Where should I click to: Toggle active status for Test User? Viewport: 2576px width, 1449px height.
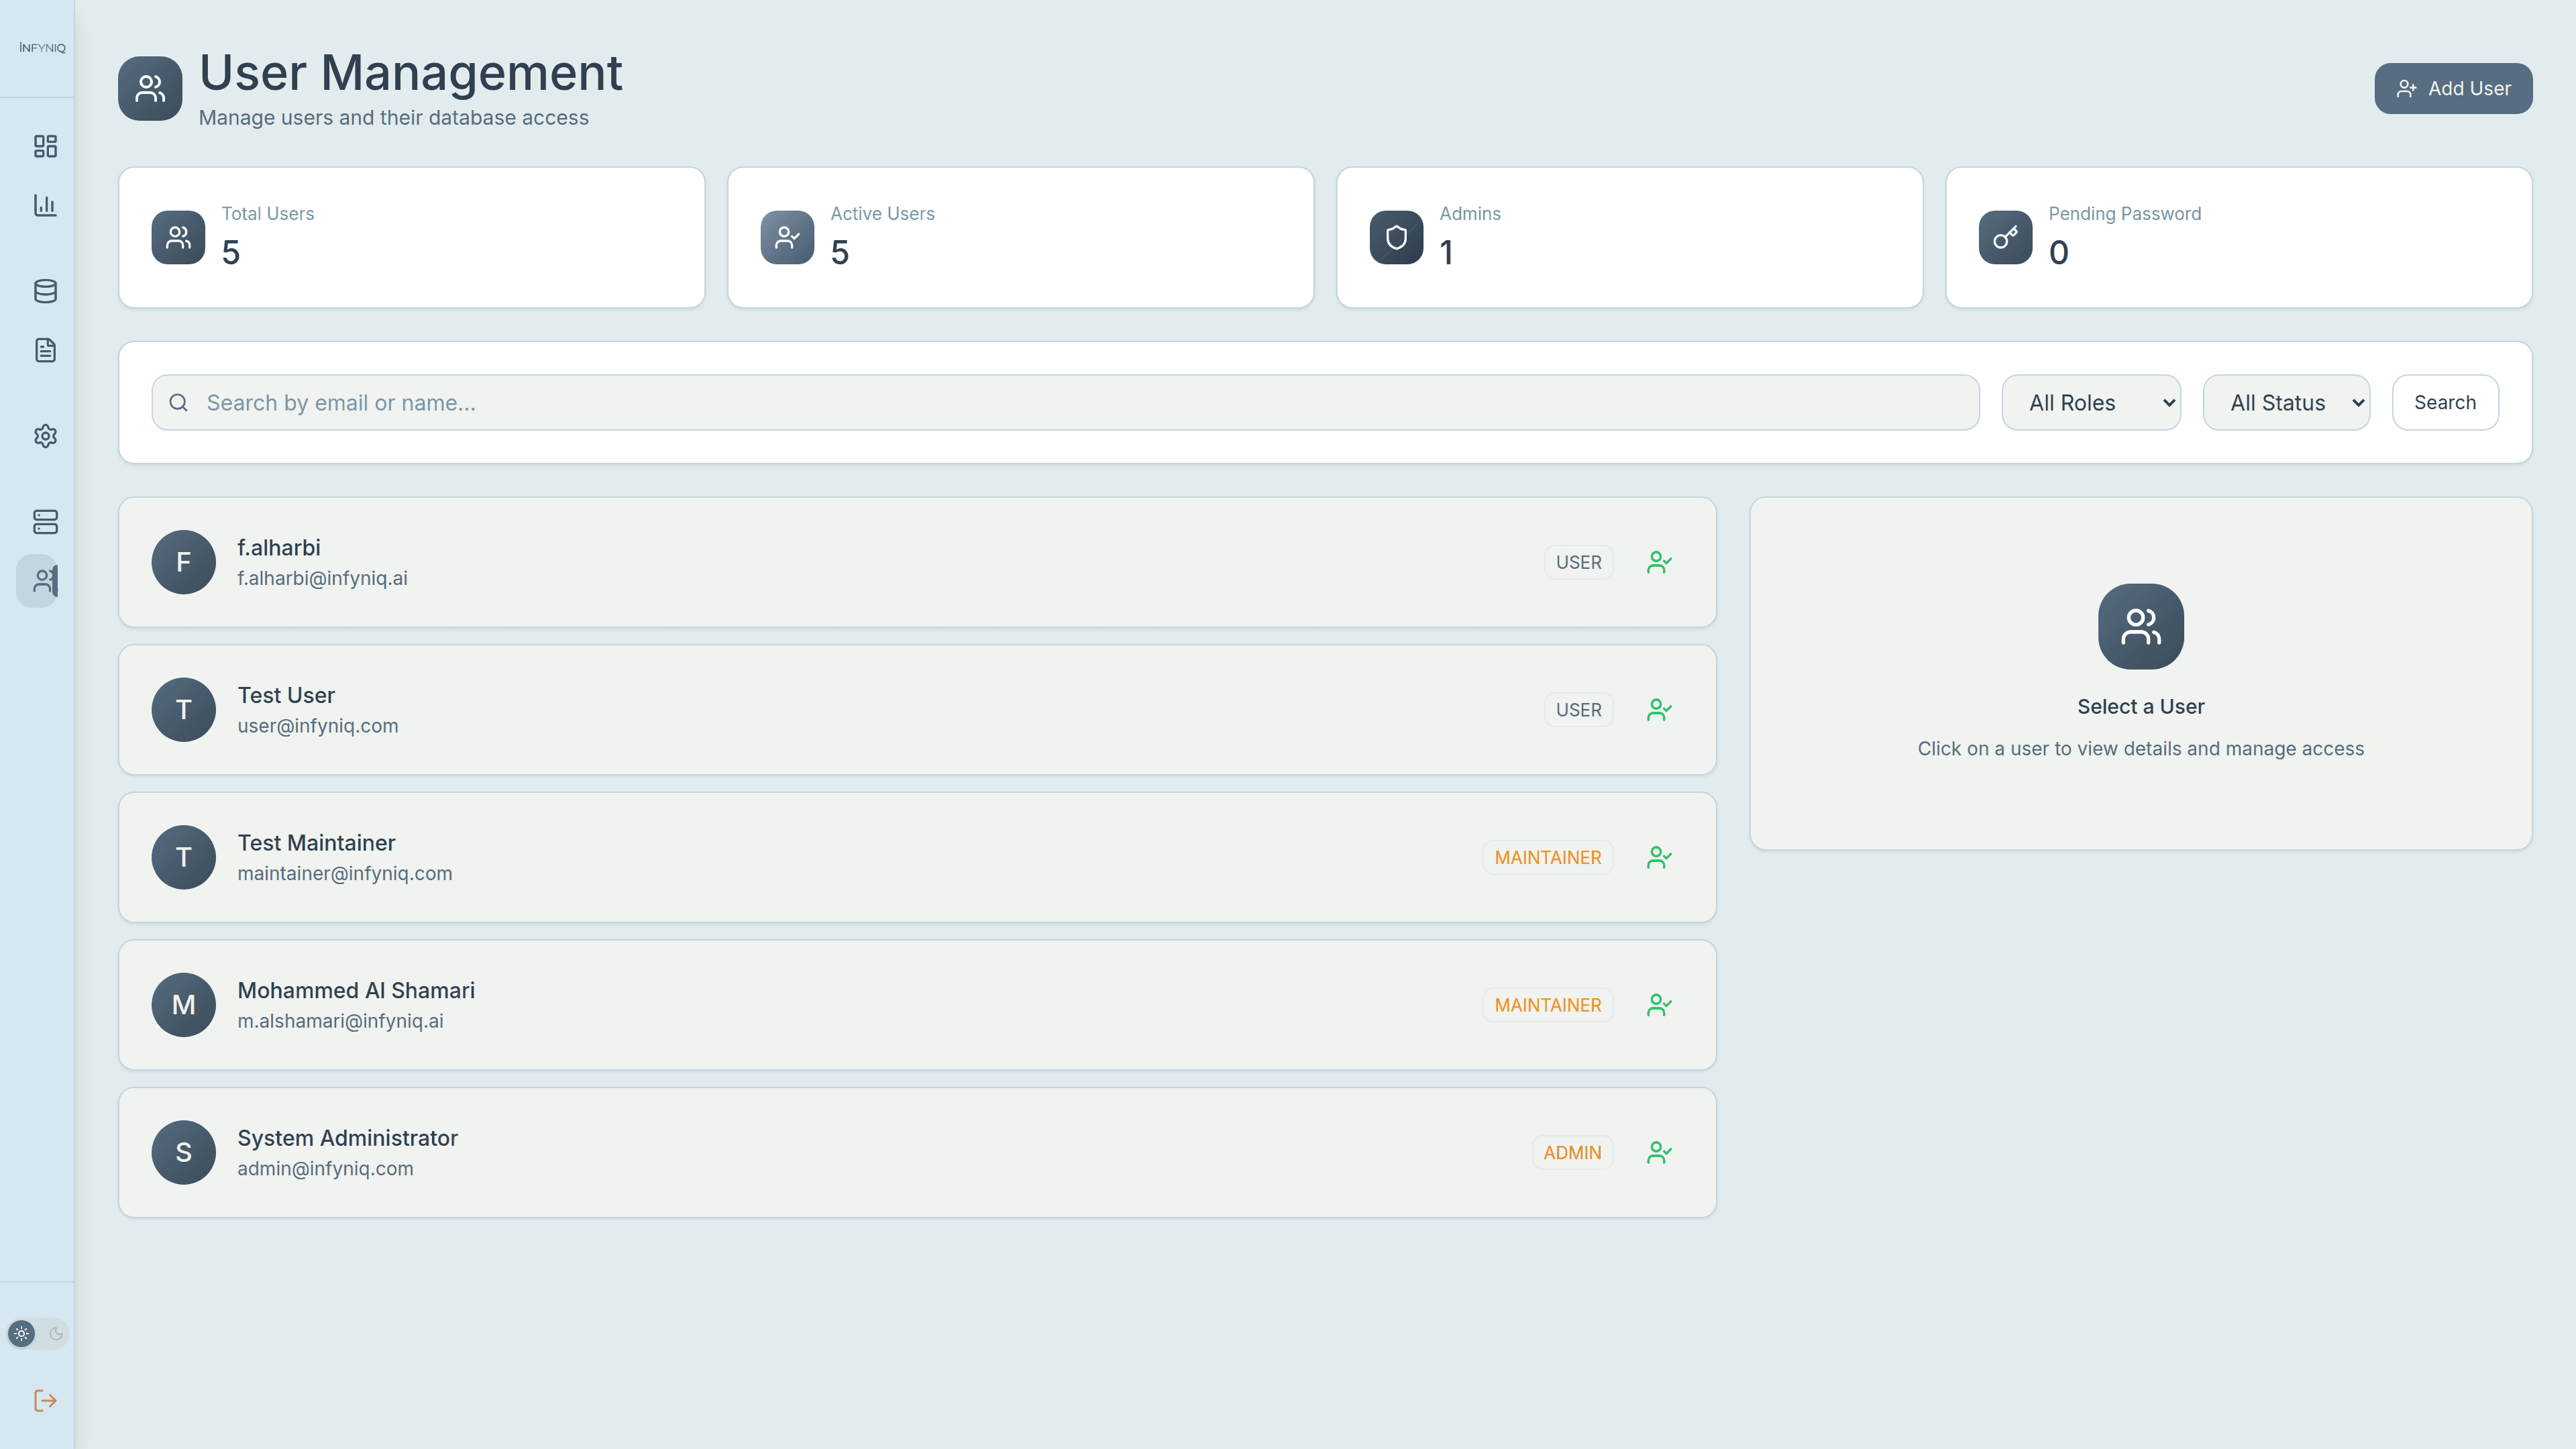coord(1659,709)
